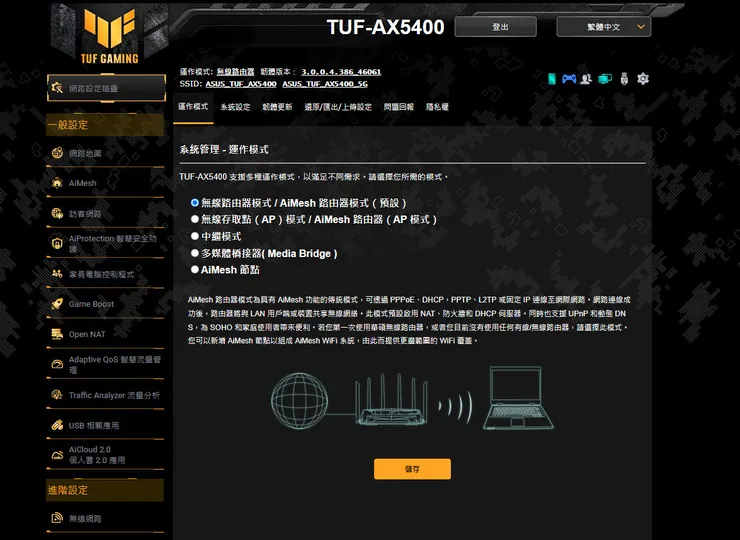The image size is (740, 540).
Task: Click the 家長電腦控制程式 family icon
Action: pos(57,274)
